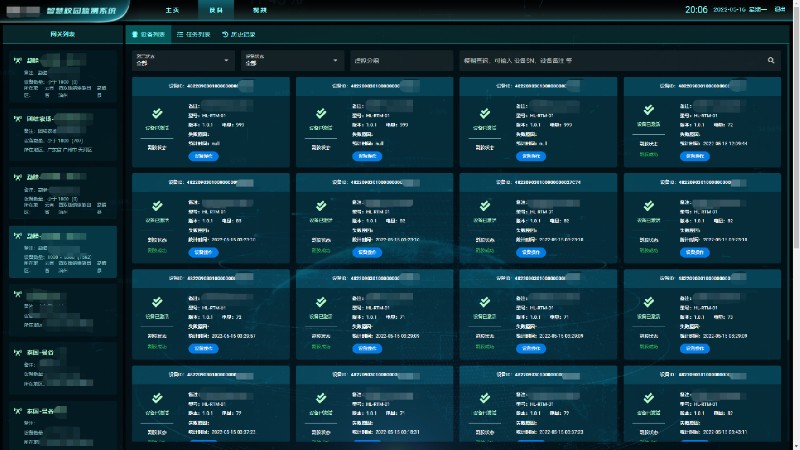The image size is (800, 450).
Task: Click checkmark icon on card with time 00:43:11
Action: tap(648, 398)
